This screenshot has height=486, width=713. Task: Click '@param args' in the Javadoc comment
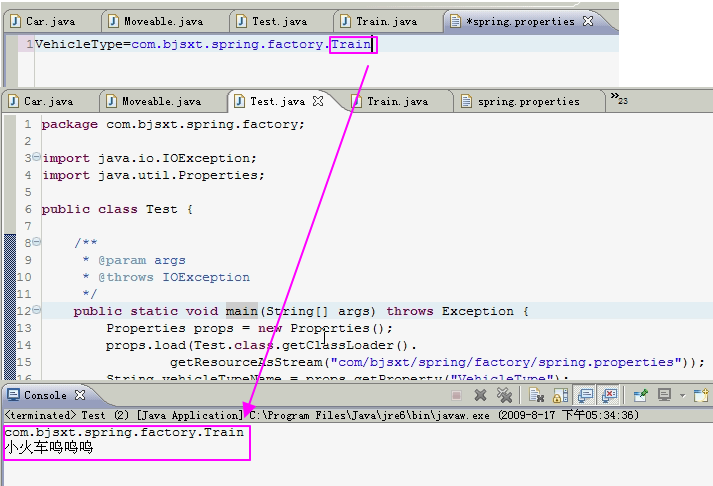tap(142, 261)
